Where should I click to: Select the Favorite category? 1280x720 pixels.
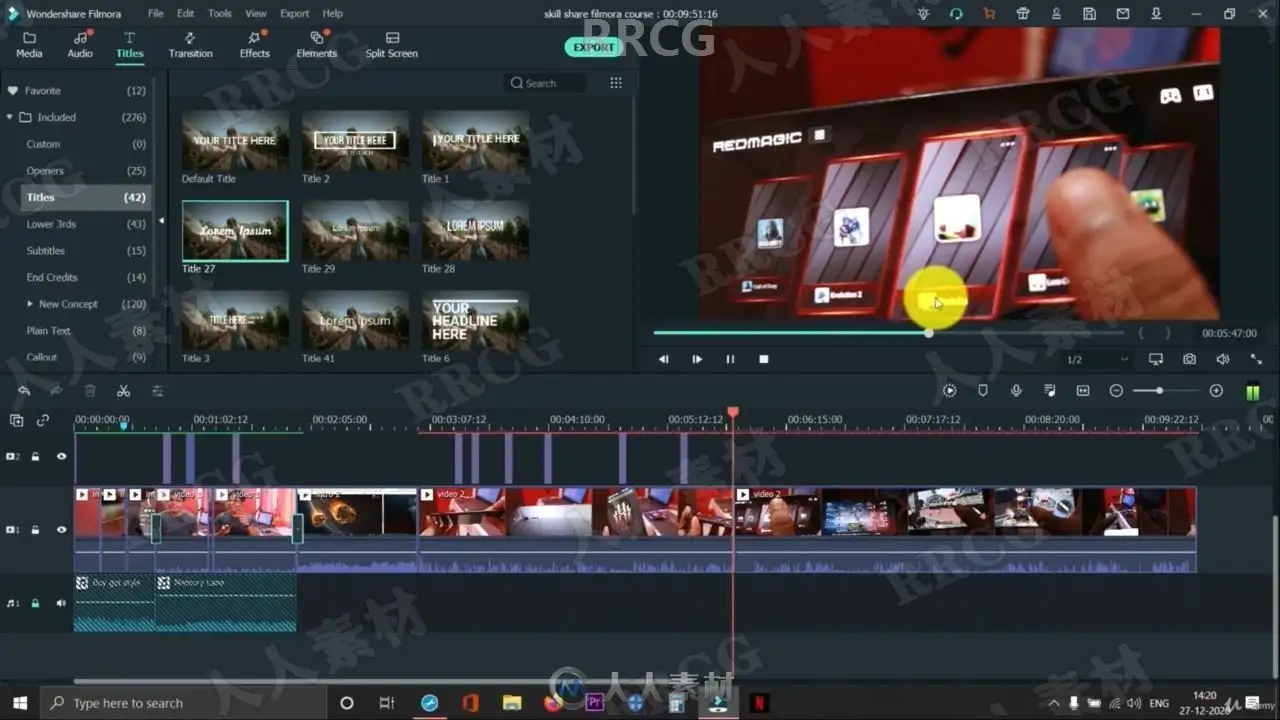coord(76,91)
